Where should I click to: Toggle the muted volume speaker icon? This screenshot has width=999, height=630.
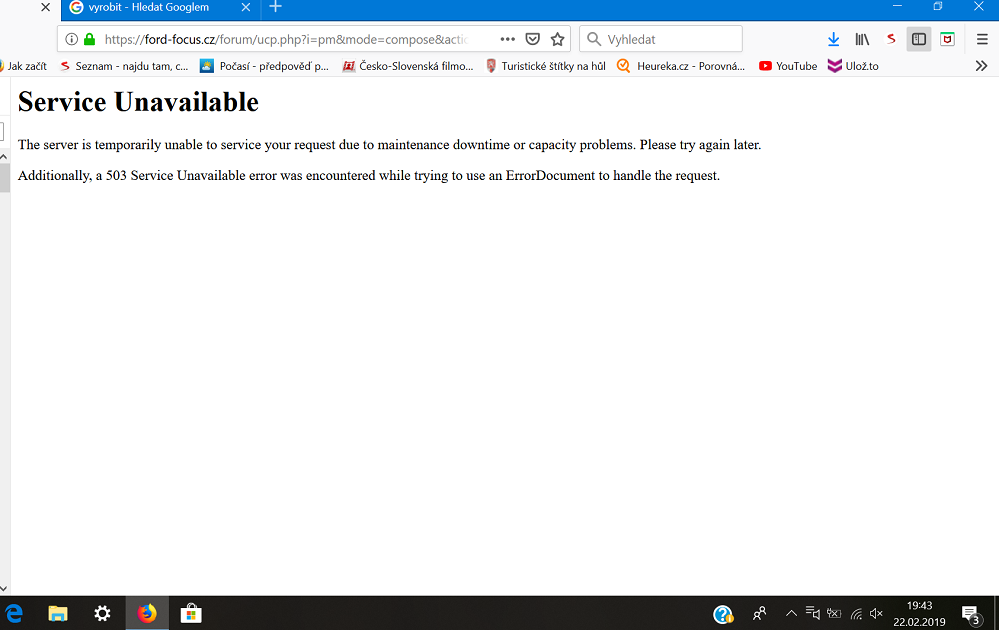(x=877, y=613)
